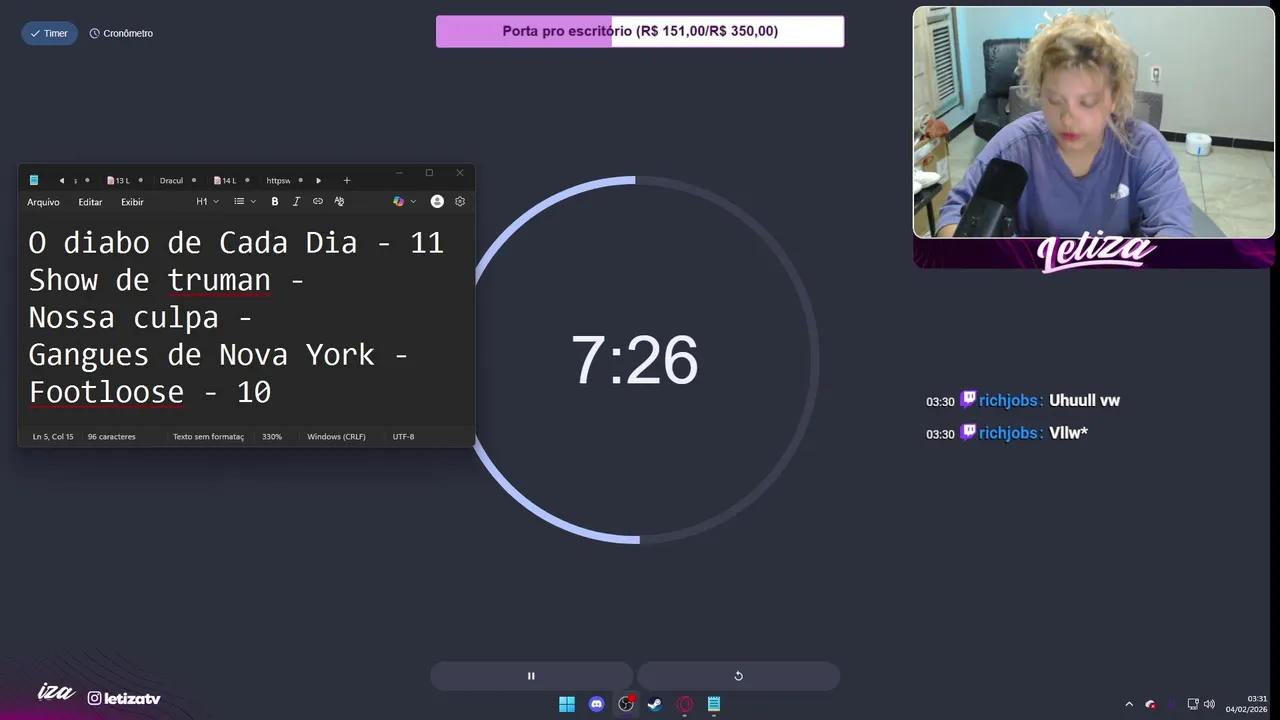The image size is (1280, 720).
Task: Click the 'Porta pro escritório' donation goal bar
Action: coord(640,31)
